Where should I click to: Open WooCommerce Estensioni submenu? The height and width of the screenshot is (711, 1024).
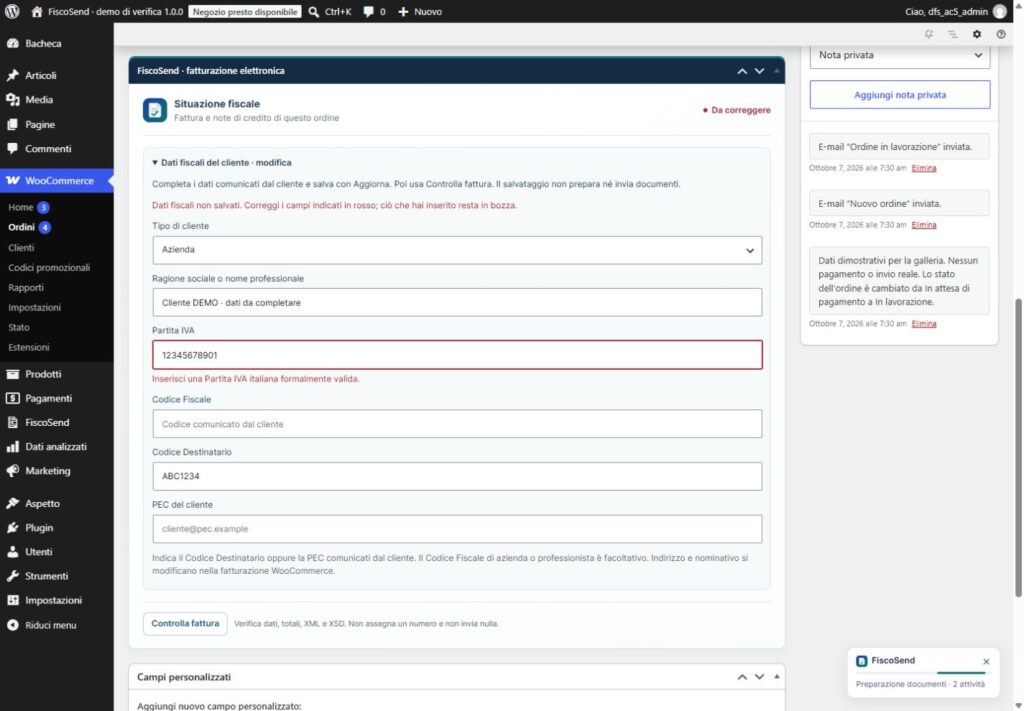(x=28, y=347)
